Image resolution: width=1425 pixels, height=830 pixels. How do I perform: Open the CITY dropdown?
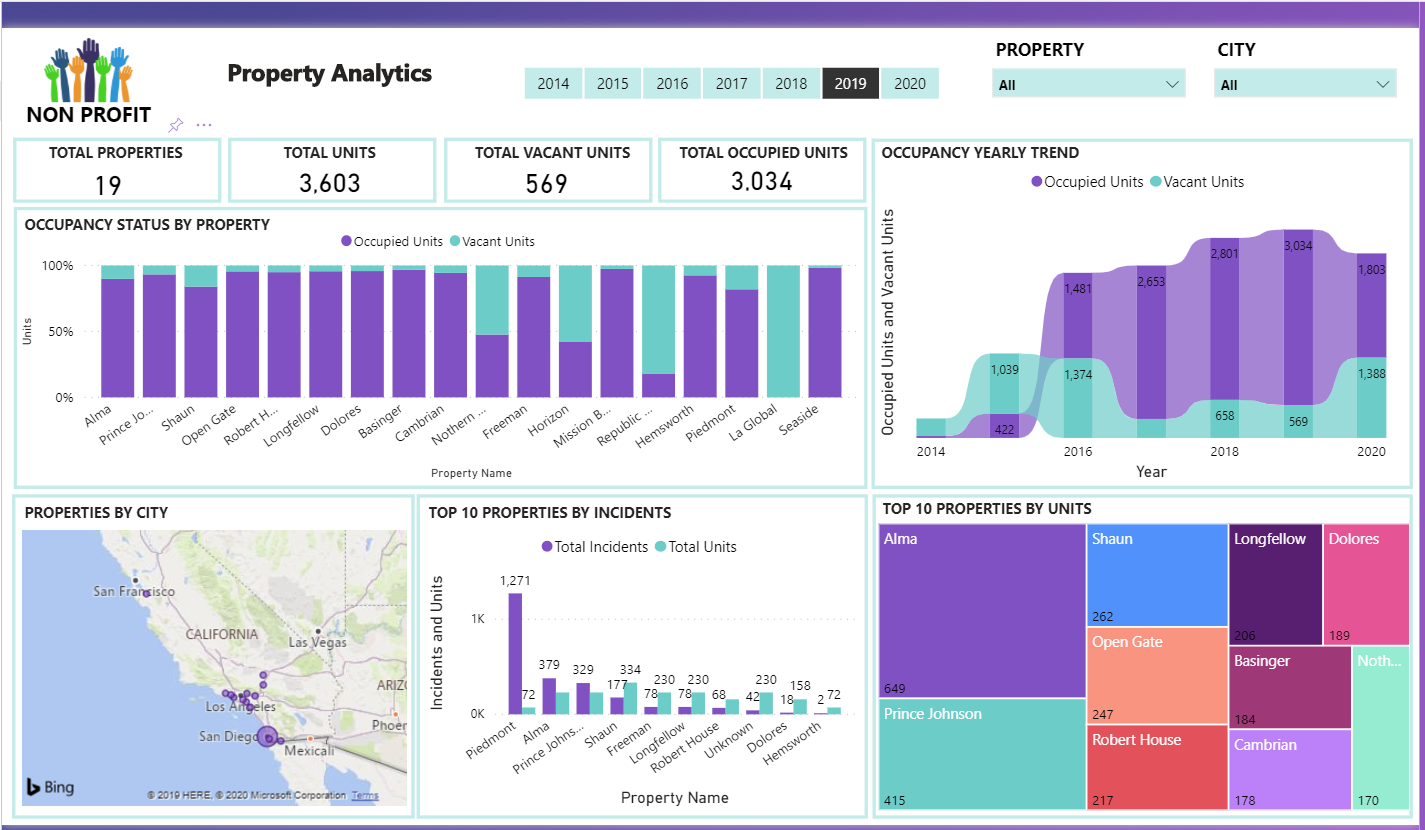[x=1305, y=84]
